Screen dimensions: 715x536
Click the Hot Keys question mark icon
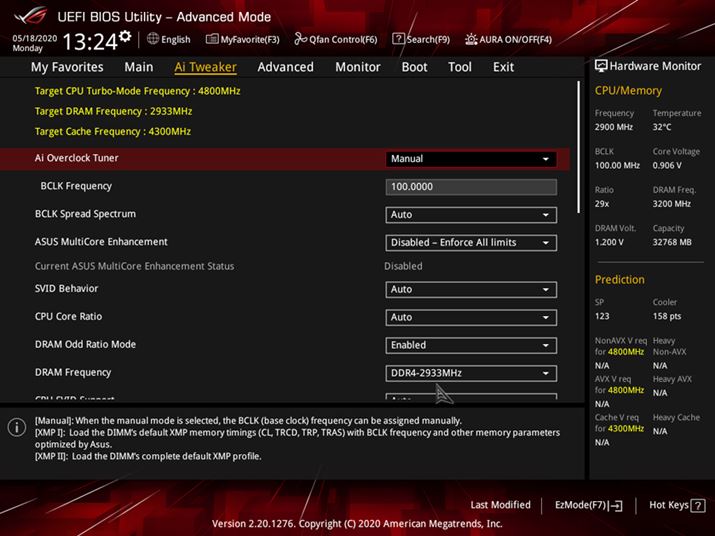pyautogui.click(x=698, y=505)
